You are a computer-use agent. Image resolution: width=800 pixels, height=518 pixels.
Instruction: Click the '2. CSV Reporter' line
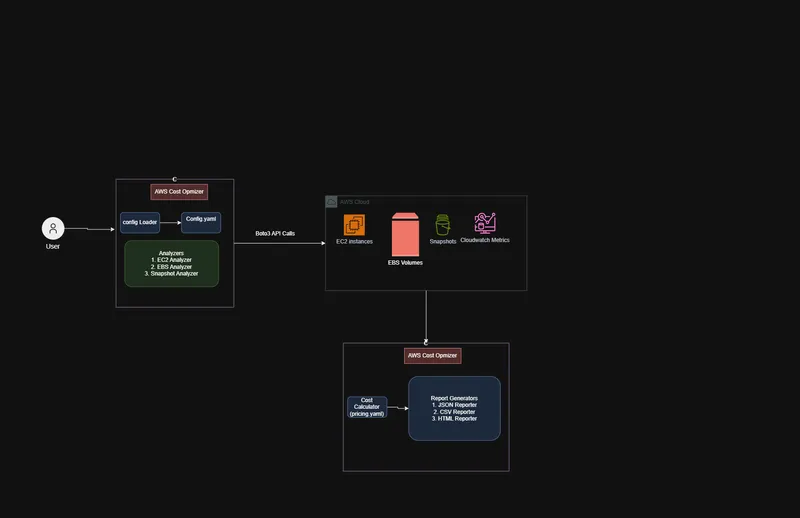click(x=454, y=412)
